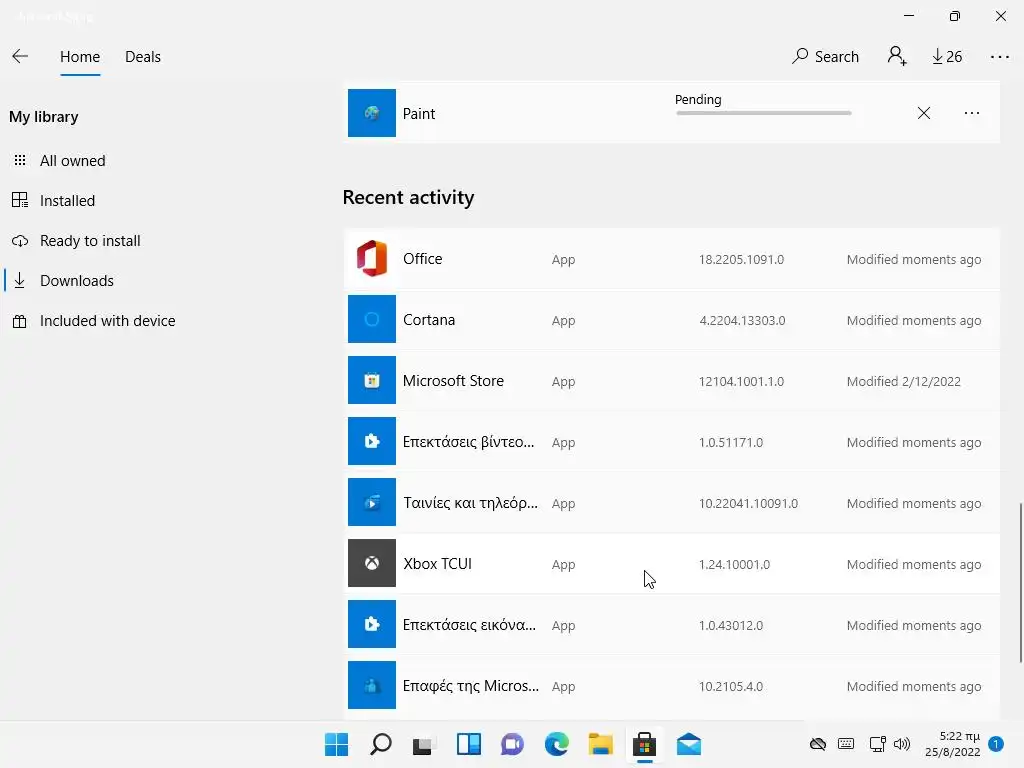Open File Explorer from taskbar

[x=600, y=744]
